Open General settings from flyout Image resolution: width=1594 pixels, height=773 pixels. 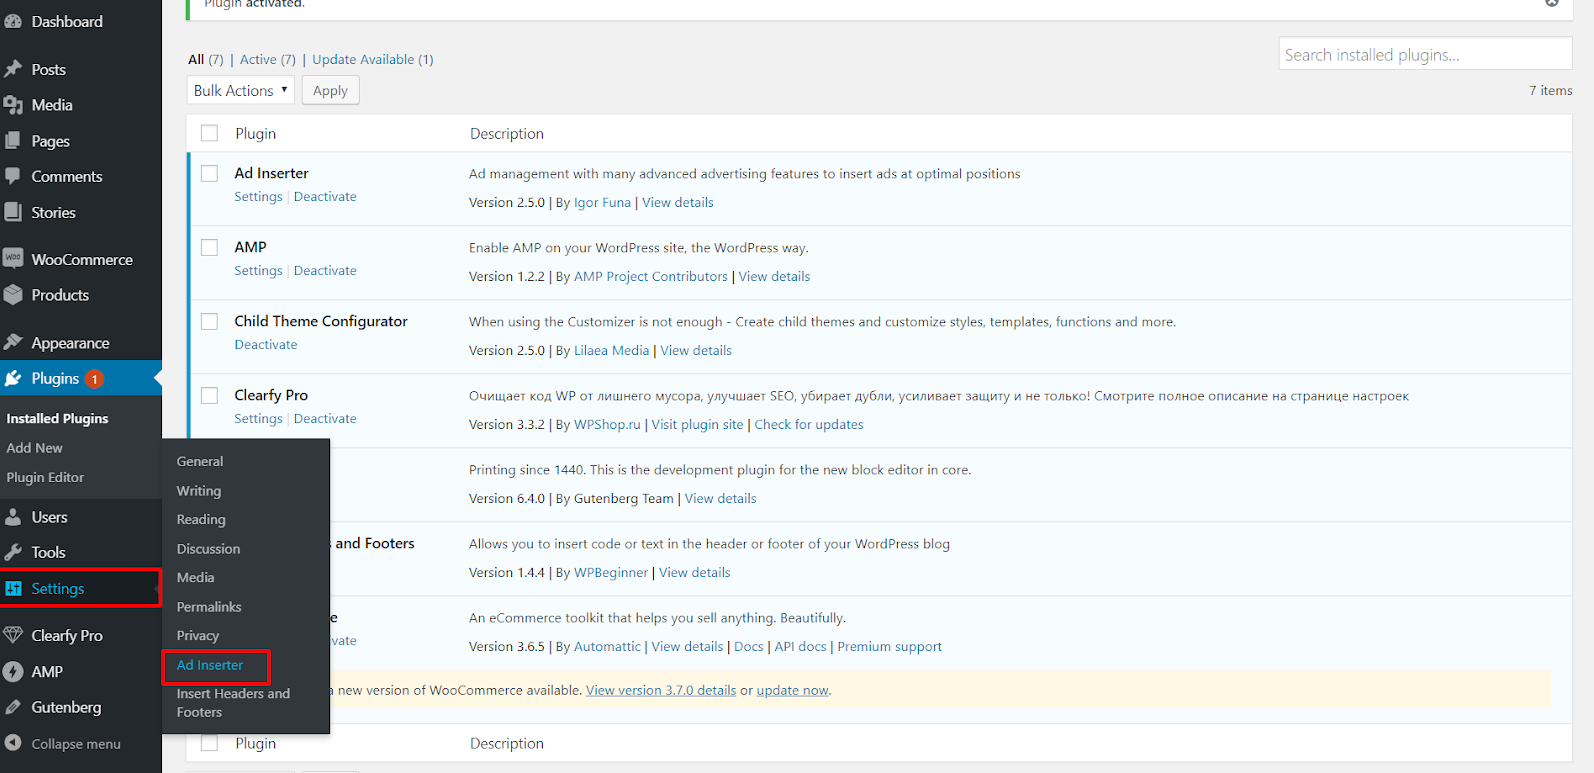coord(200,461)
